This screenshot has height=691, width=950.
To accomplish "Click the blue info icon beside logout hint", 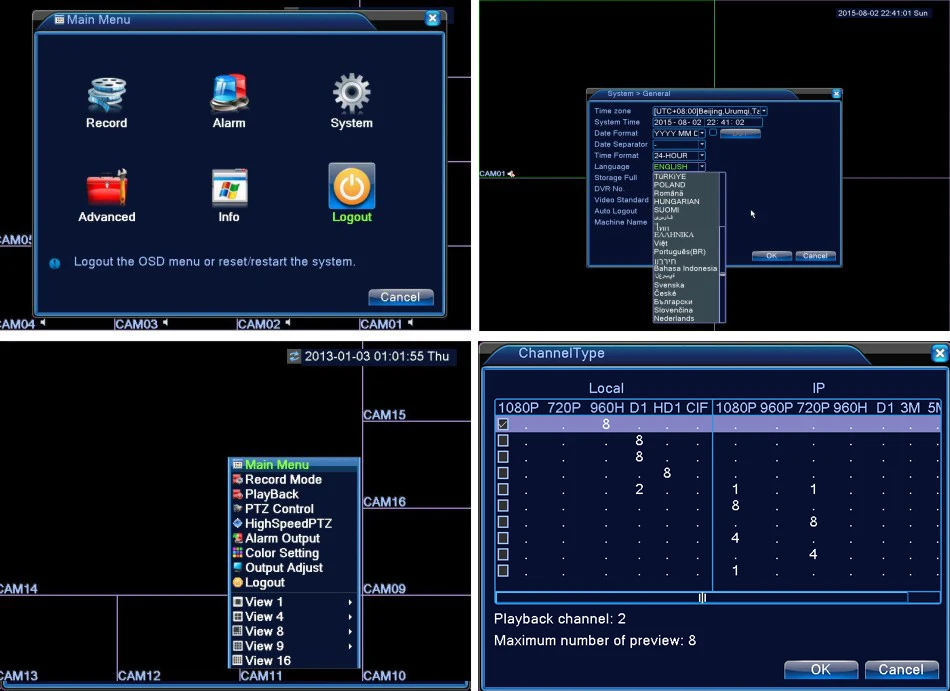I will [55, 263].
